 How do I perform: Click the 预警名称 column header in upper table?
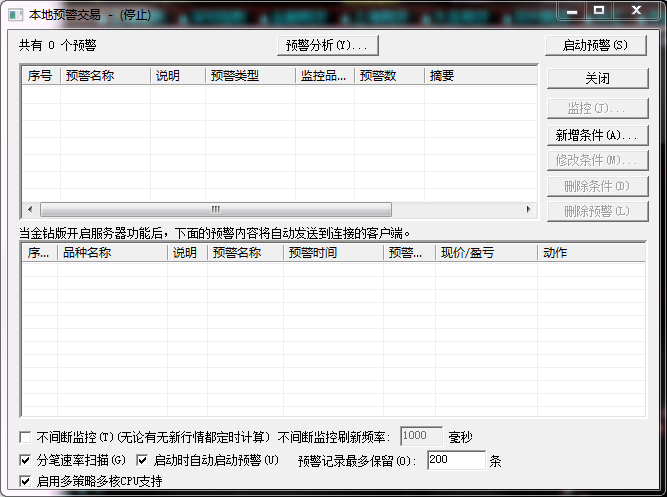tap(105, 76)
